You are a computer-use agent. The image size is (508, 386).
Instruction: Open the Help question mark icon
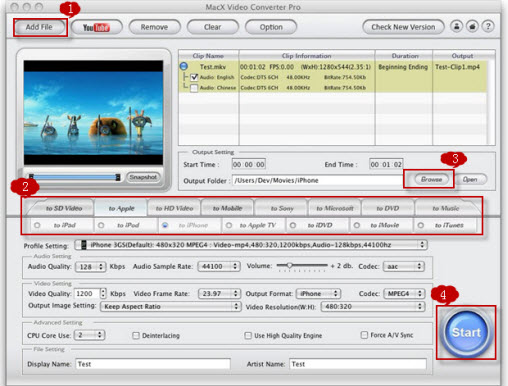pyautogui.click(x=488, y=26)
